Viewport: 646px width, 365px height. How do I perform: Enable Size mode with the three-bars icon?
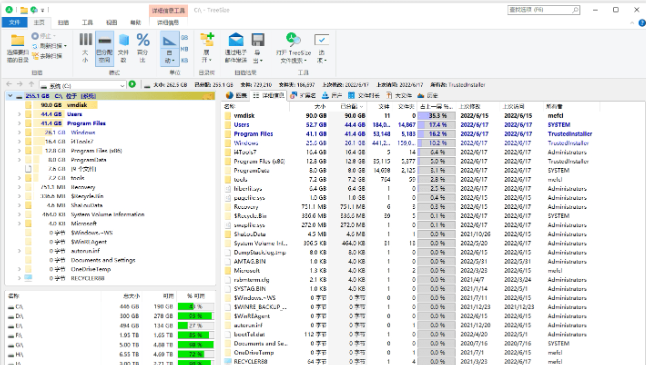point(85,40)
